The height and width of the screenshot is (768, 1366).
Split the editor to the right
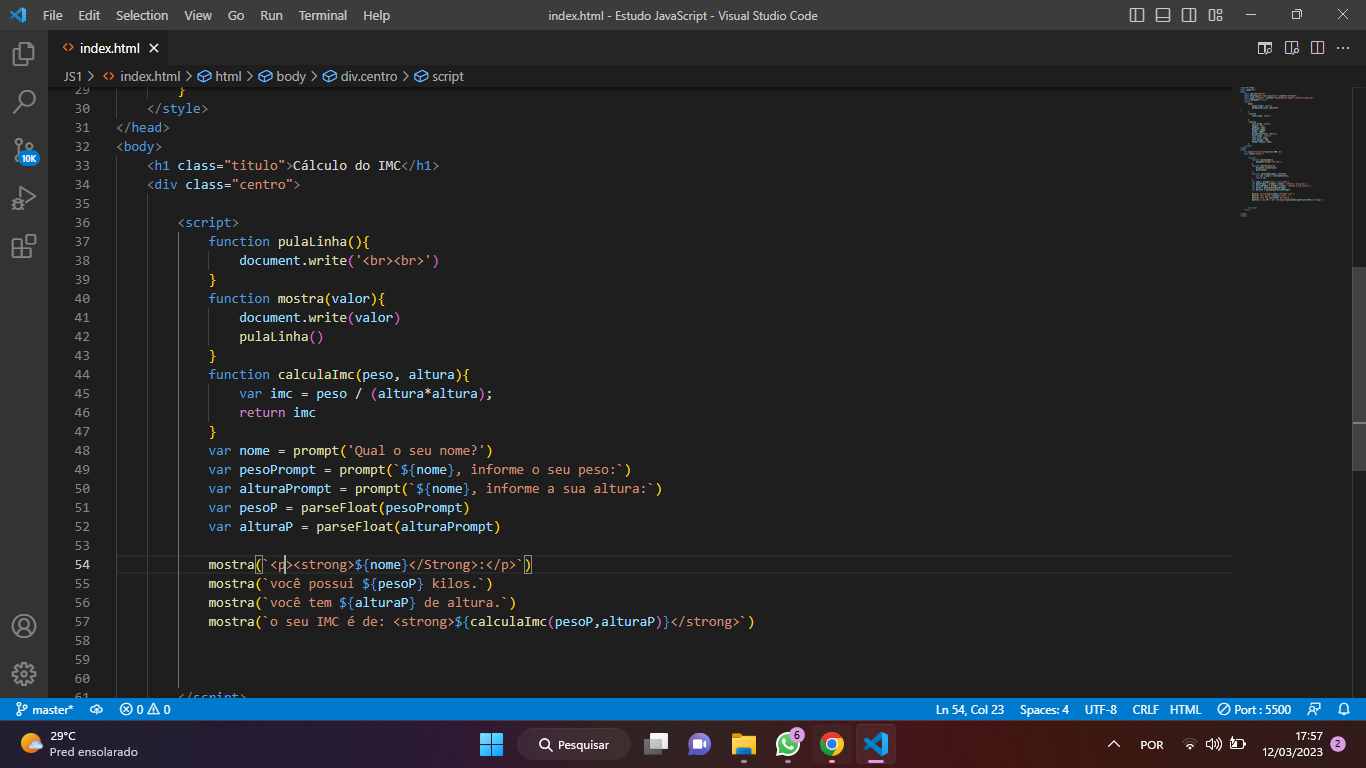point(1317,48)
